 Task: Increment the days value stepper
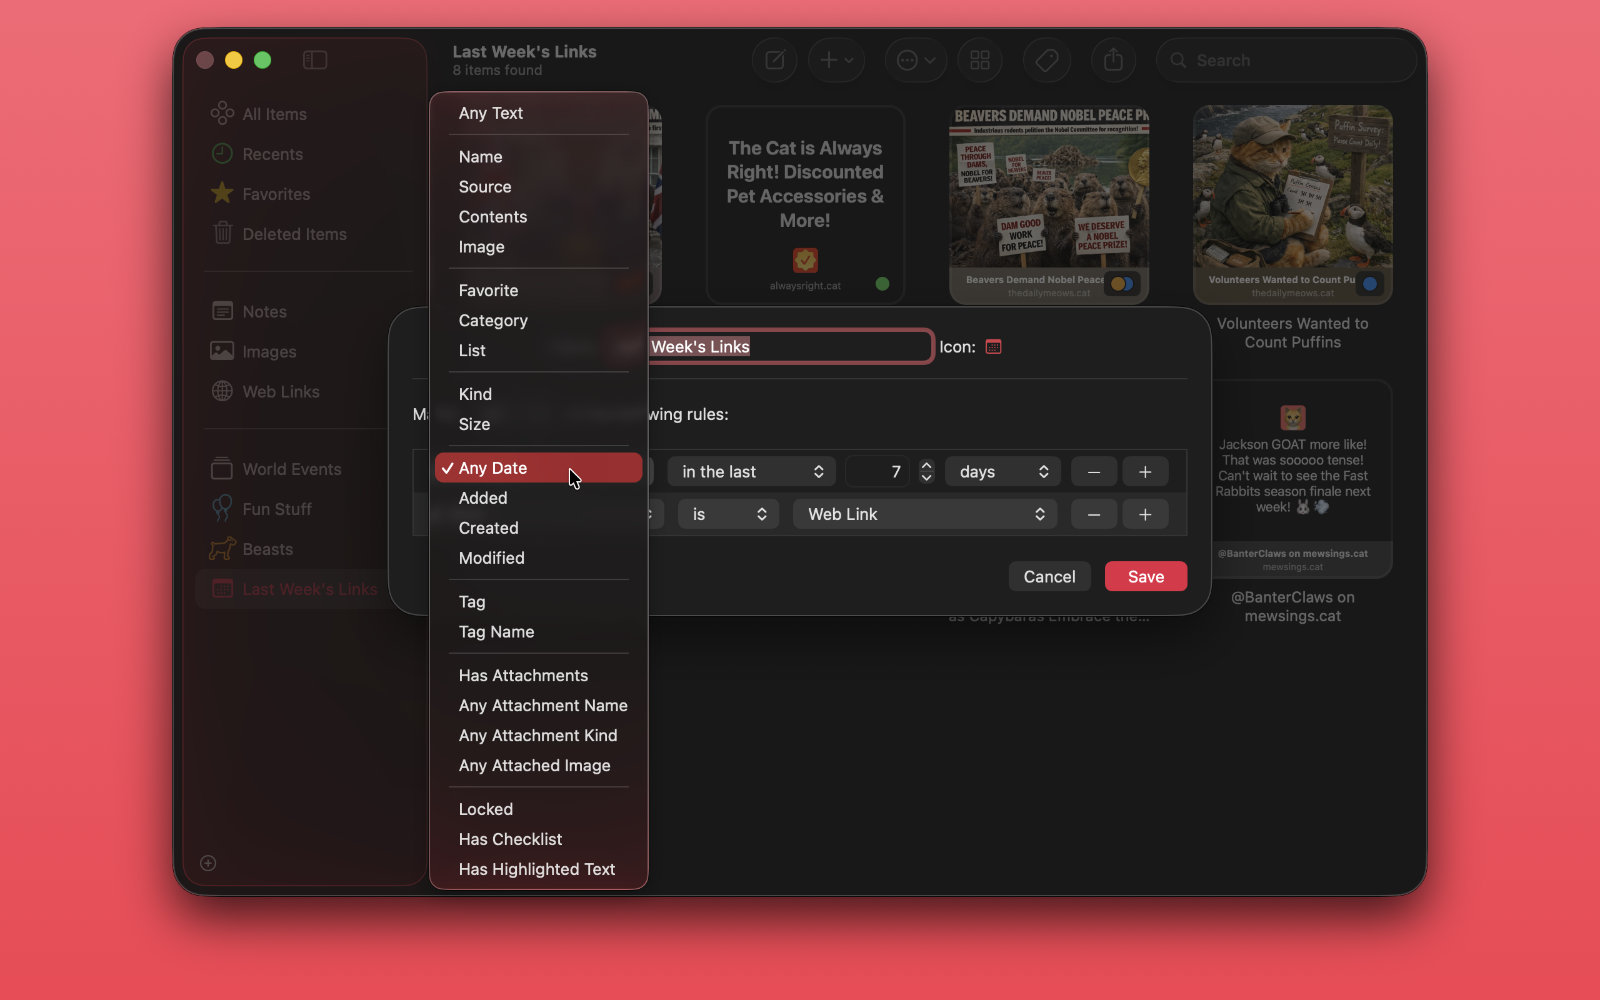[927, 466]
